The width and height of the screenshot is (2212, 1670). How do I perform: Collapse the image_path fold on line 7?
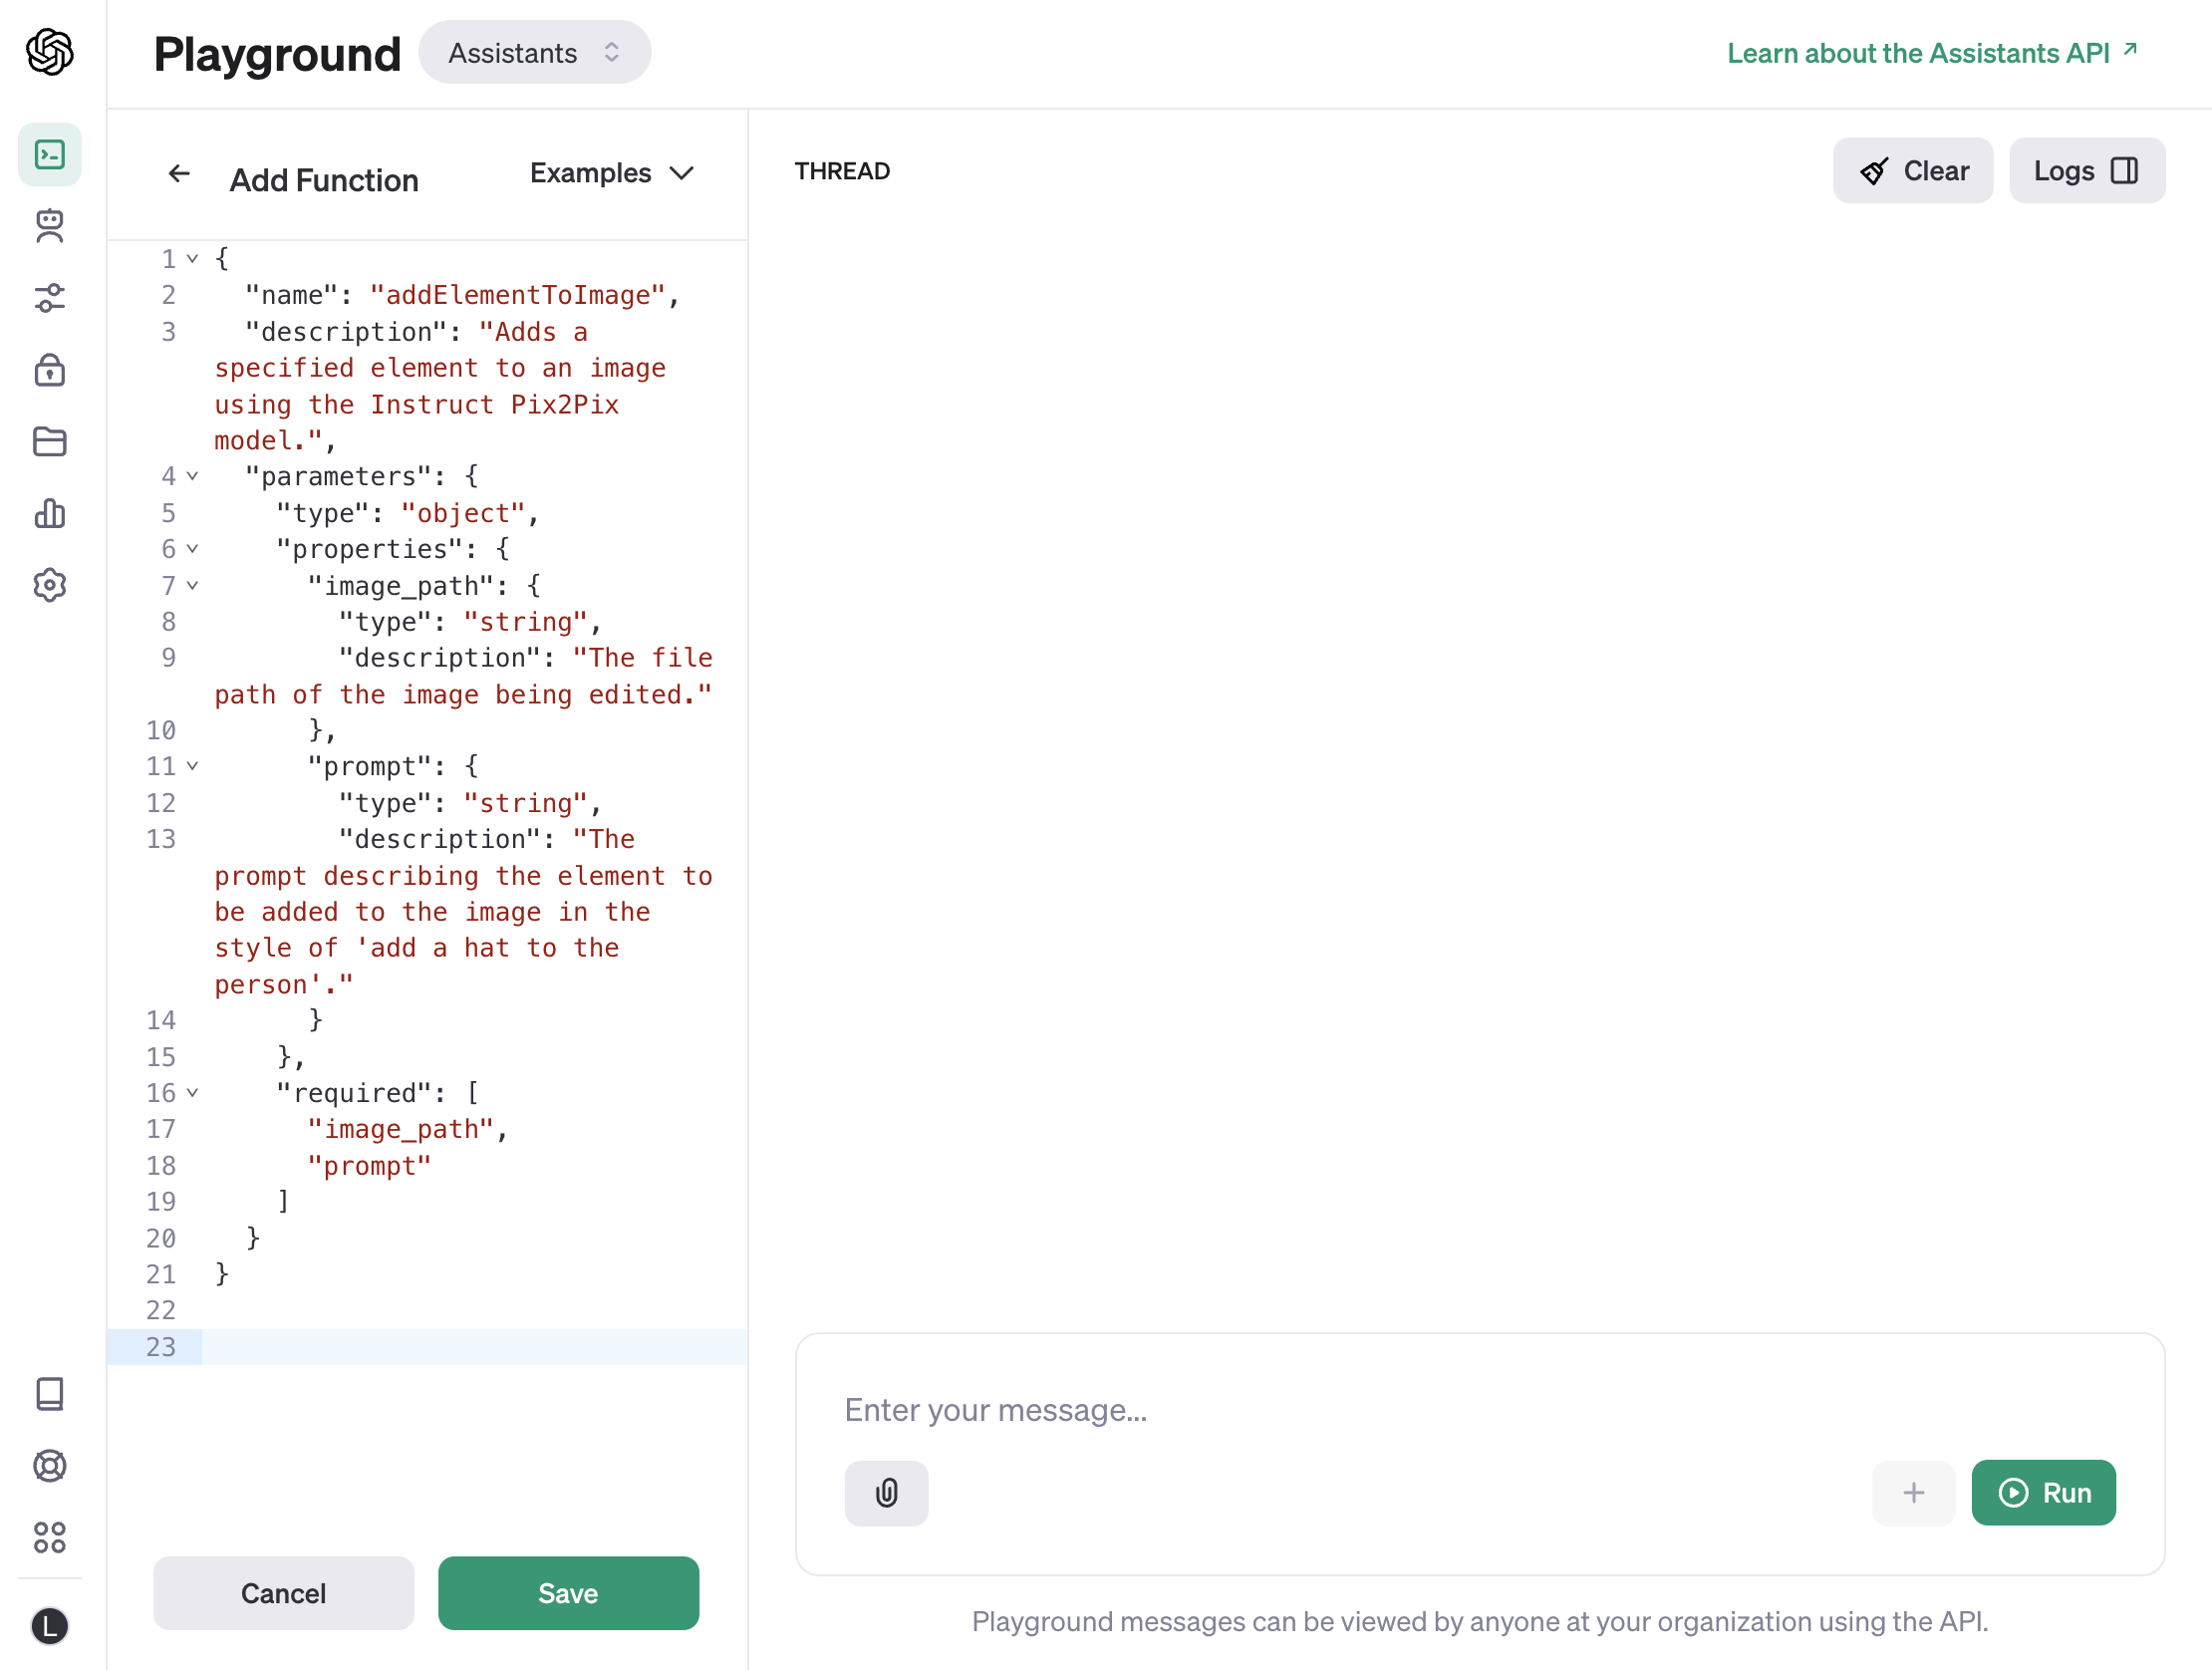point(192,585)
